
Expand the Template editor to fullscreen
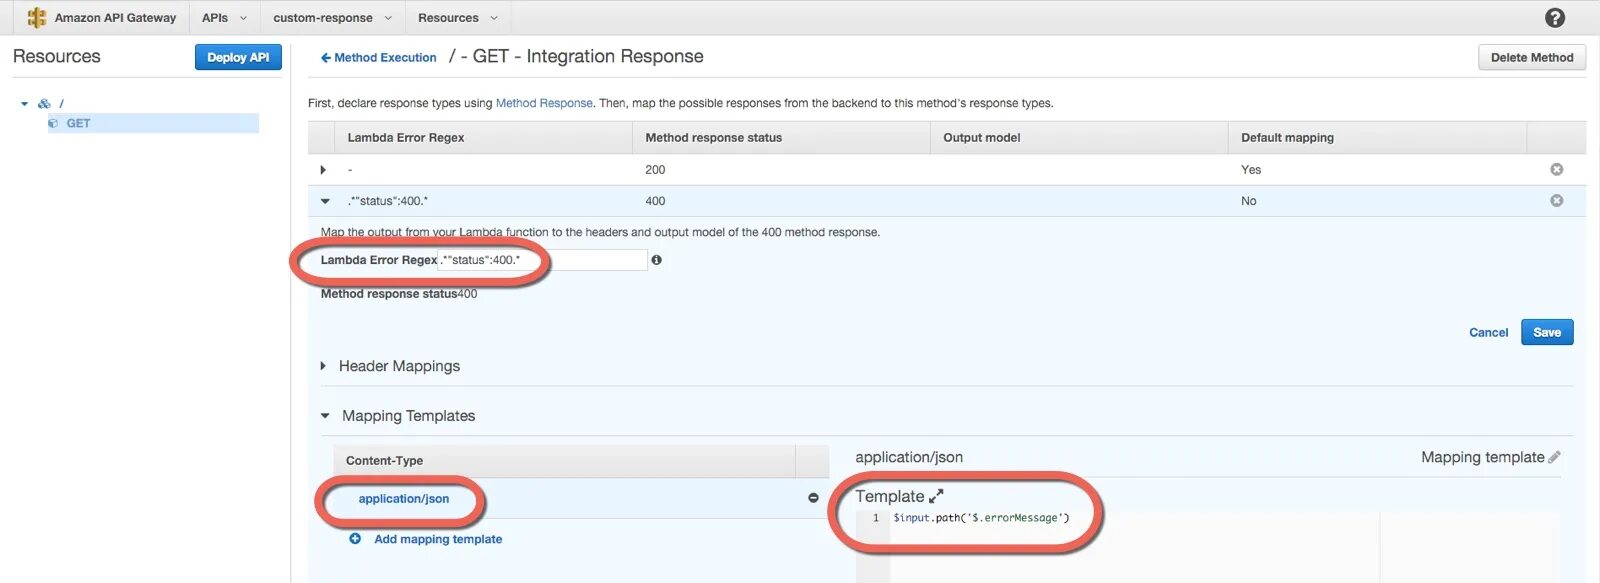click(x=936, y=496)
